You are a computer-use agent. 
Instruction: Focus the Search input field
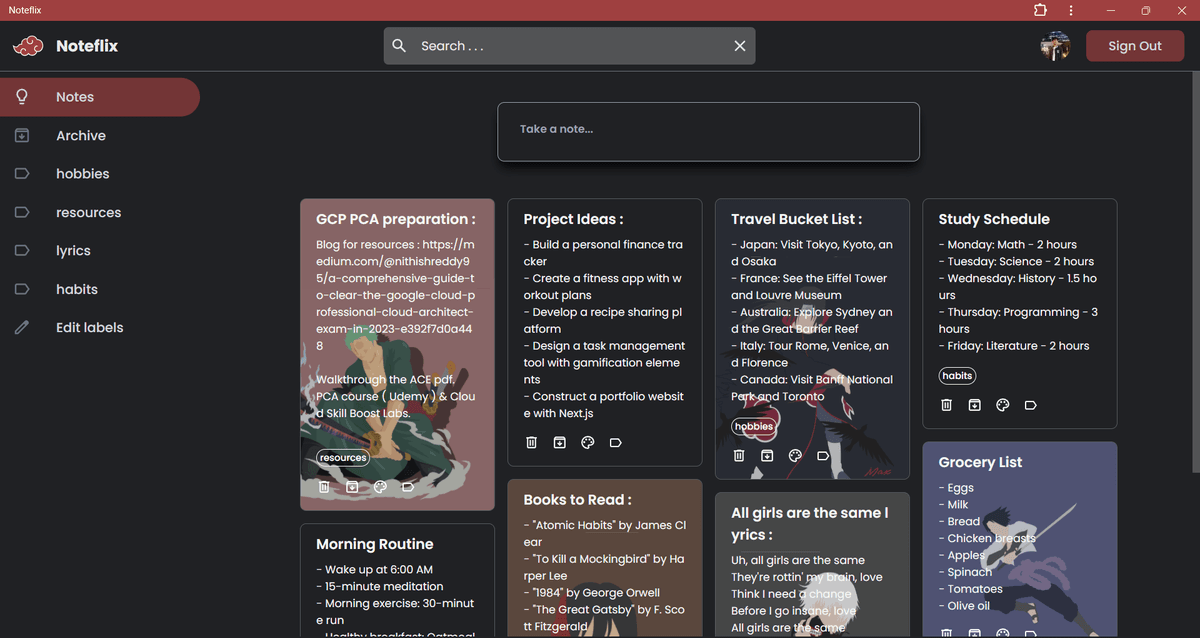(570, 46)
